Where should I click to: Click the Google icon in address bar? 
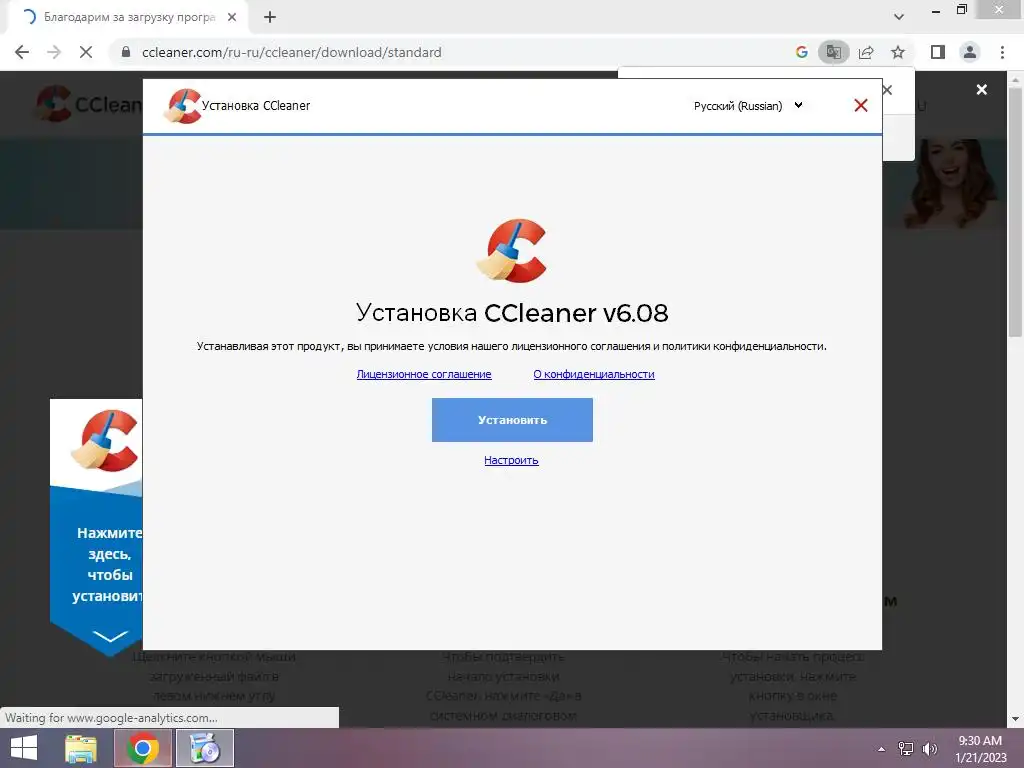pyautogui.click(x=802, y=52)
